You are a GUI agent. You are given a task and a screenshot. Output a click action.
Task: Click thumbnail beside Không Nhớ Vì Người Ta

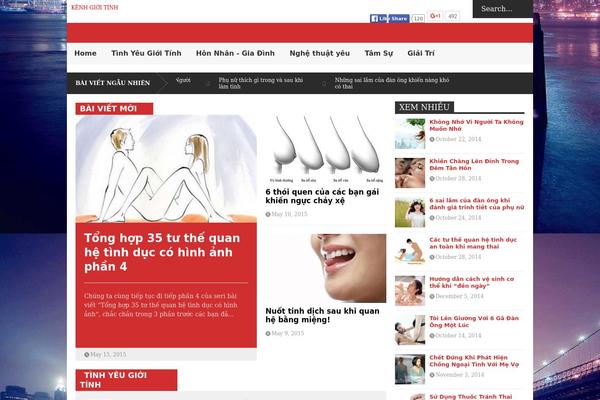point(410,134)
